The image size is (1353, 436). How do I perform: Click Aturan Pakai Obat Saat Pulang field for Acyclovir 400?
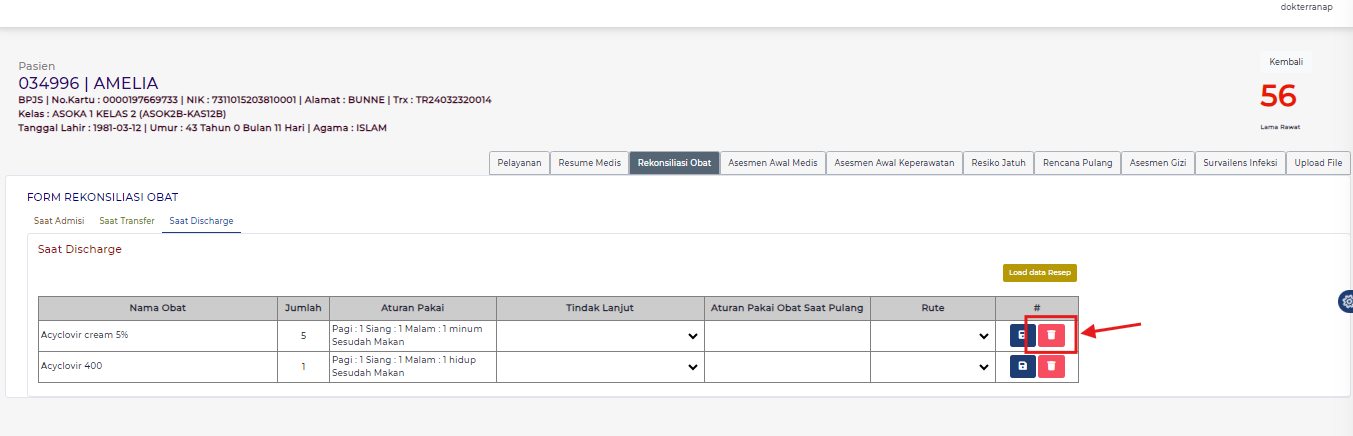[x=787, y=367]
